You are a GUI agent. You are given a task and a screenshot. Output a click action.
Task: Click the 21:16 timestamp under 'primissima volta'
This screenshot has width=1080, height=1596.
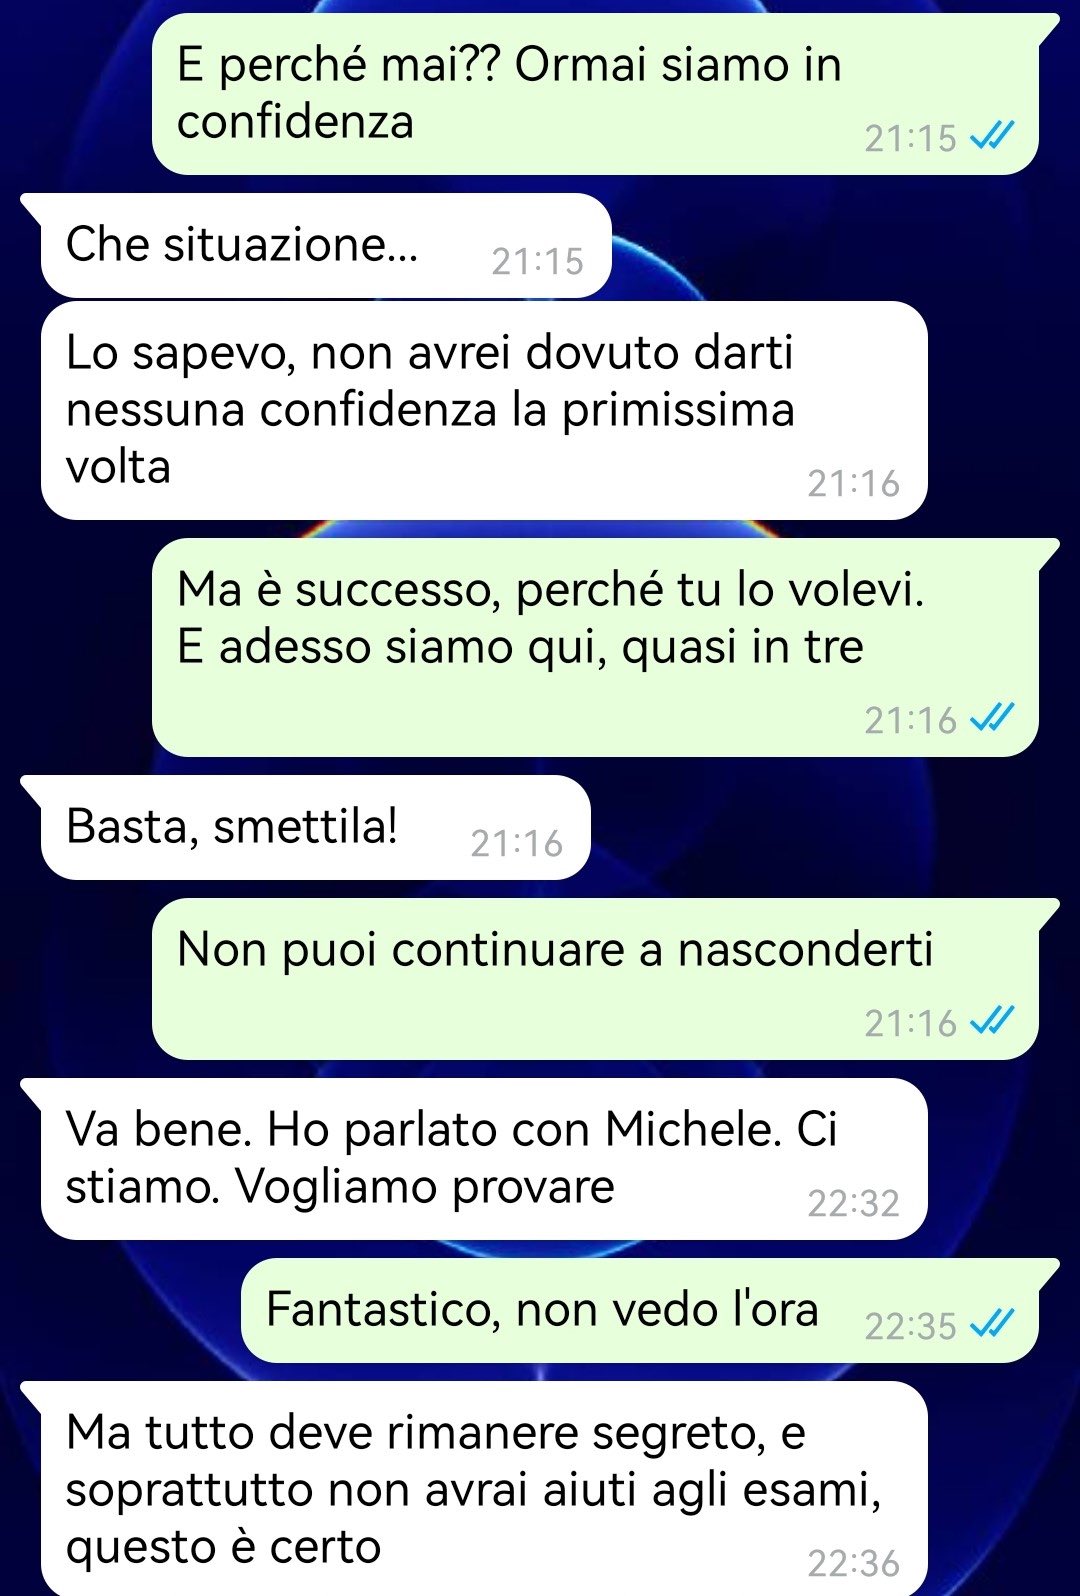(x=853, y=483)
